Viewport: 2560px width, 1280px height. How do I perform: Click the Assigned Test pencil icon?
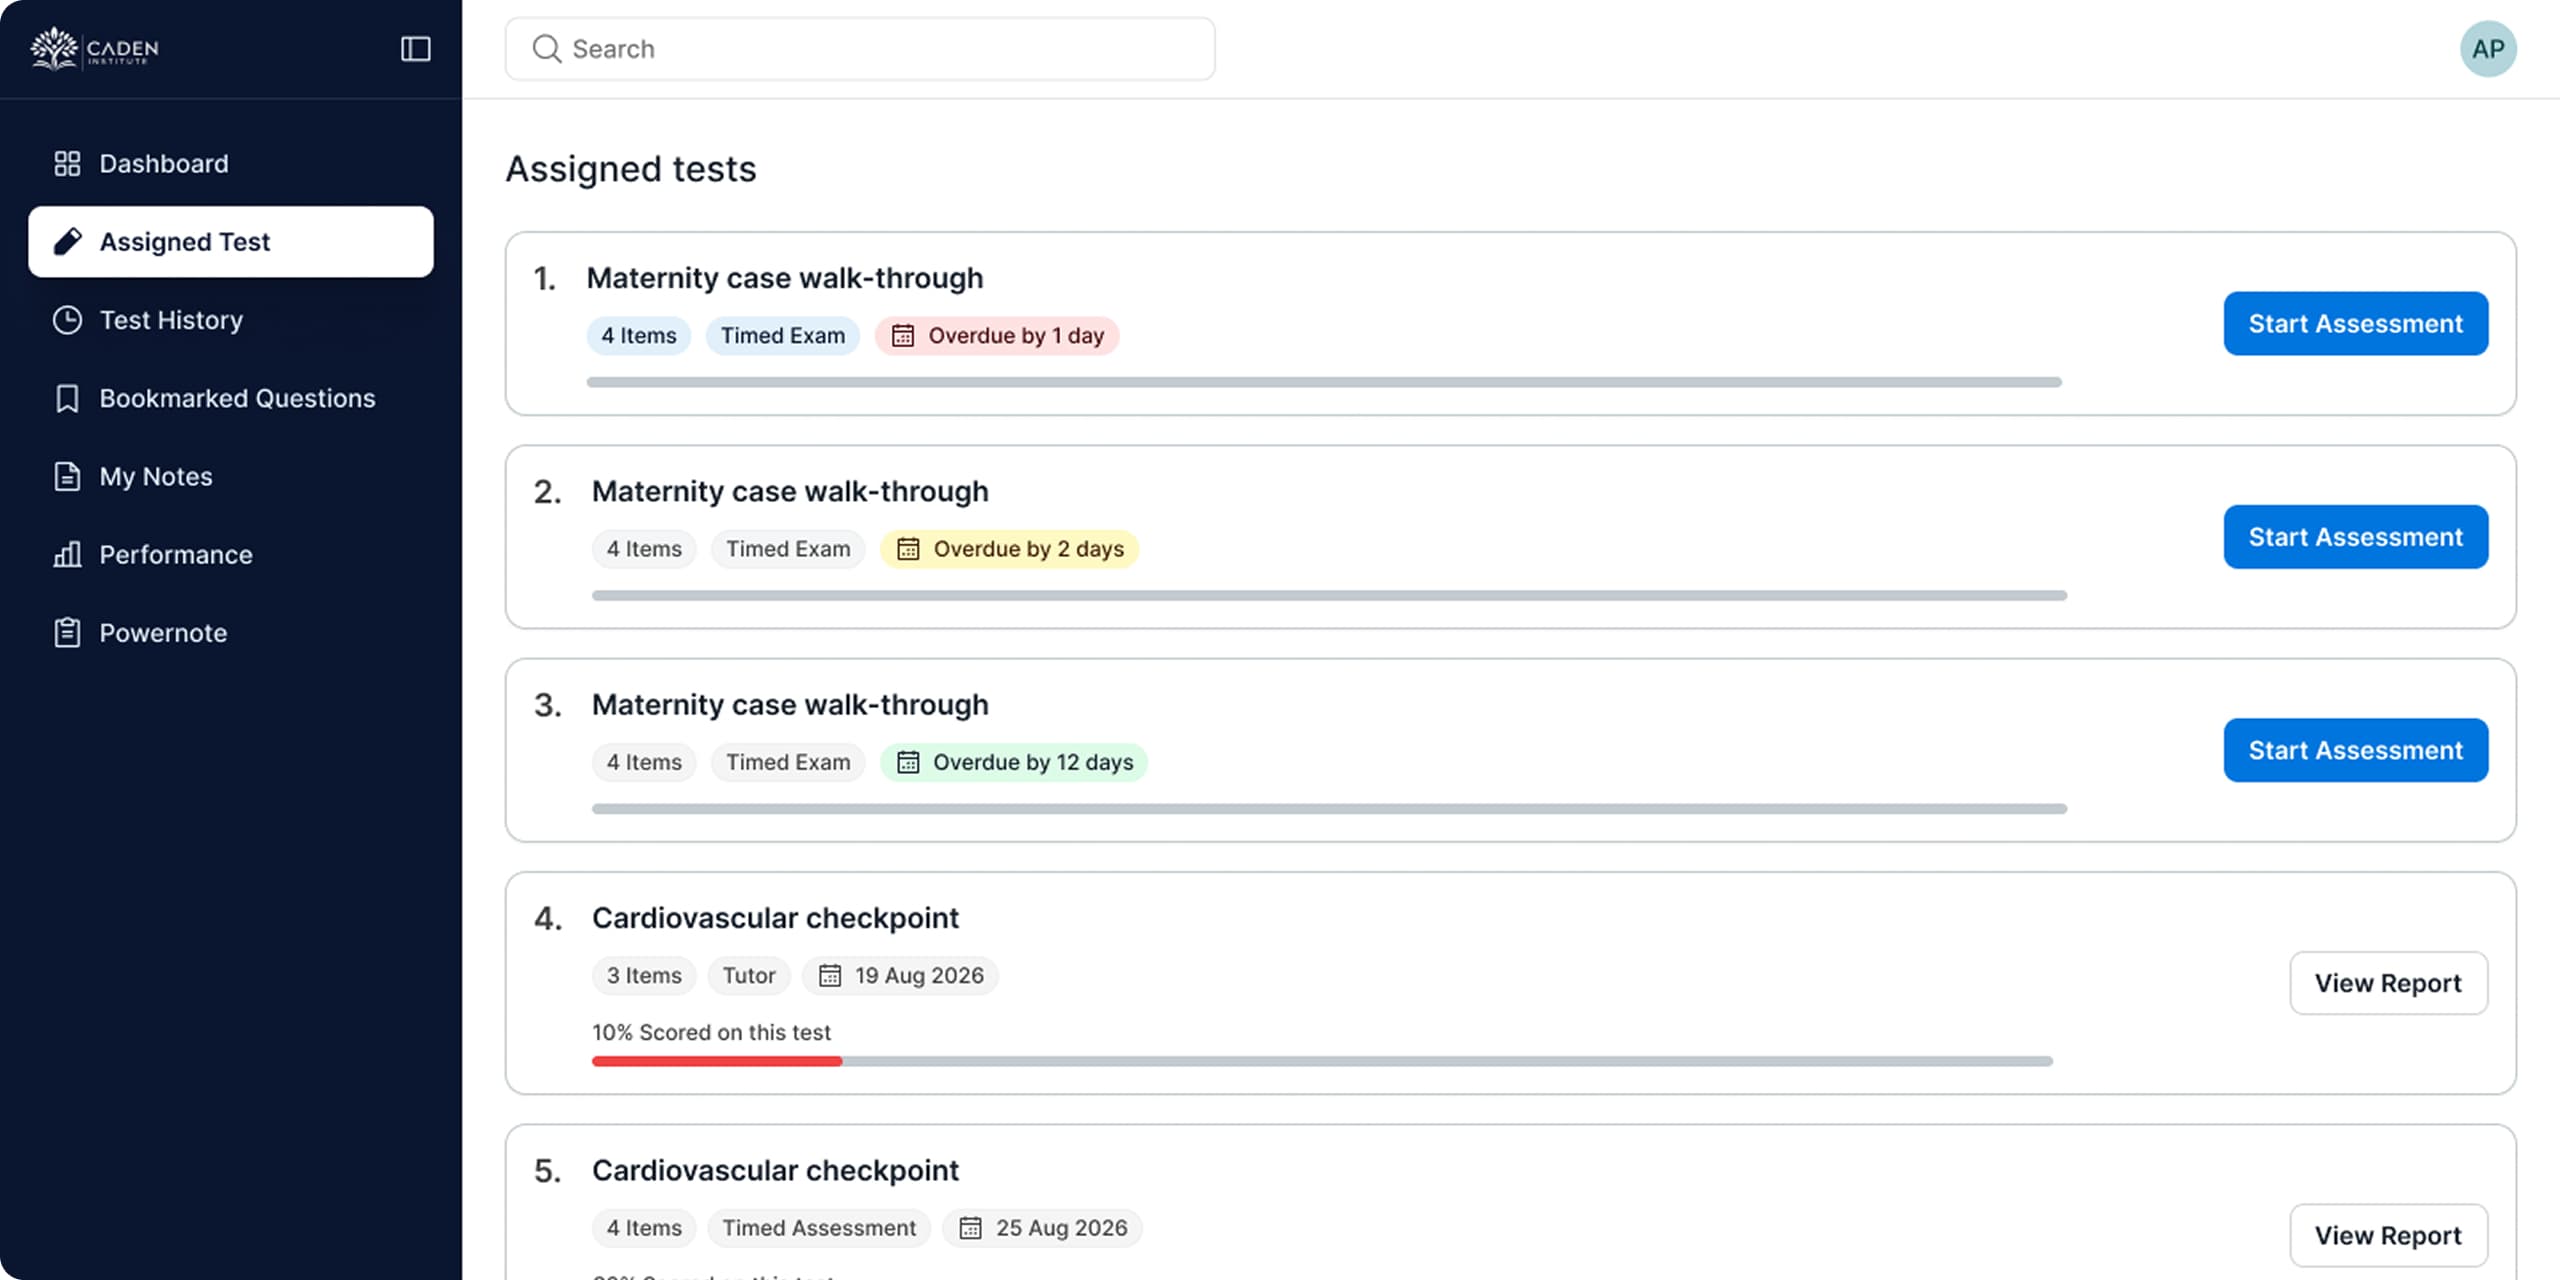pyautogui.click(x=67, y=241)
